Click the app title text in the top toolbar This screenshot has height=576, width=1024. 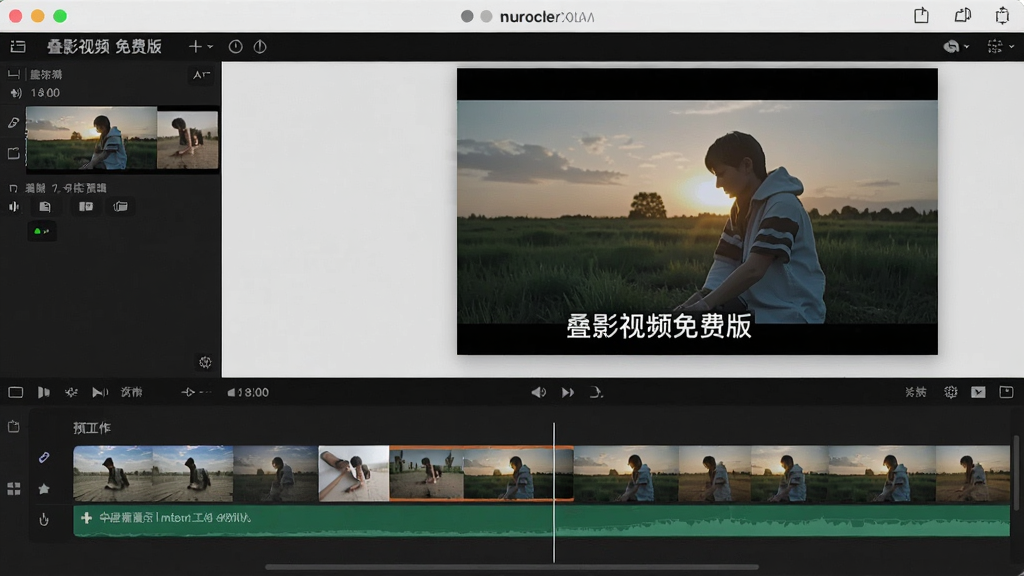[x=104, y=46]
